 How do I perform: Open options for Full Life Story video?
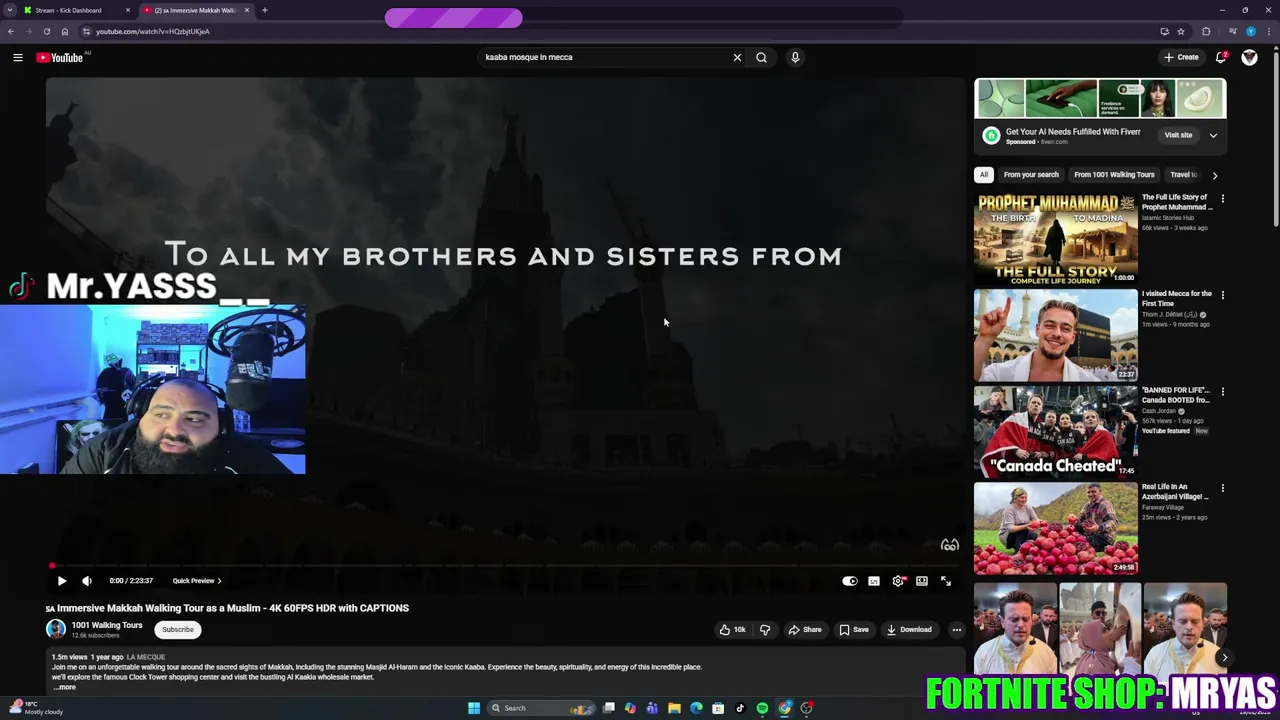tap(1222, 199)
